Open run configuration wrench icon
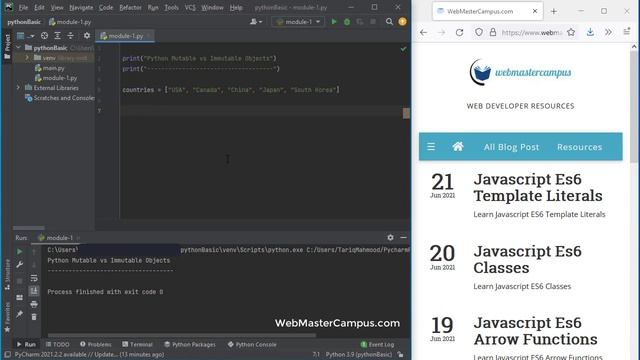 [x=20, y=265]
